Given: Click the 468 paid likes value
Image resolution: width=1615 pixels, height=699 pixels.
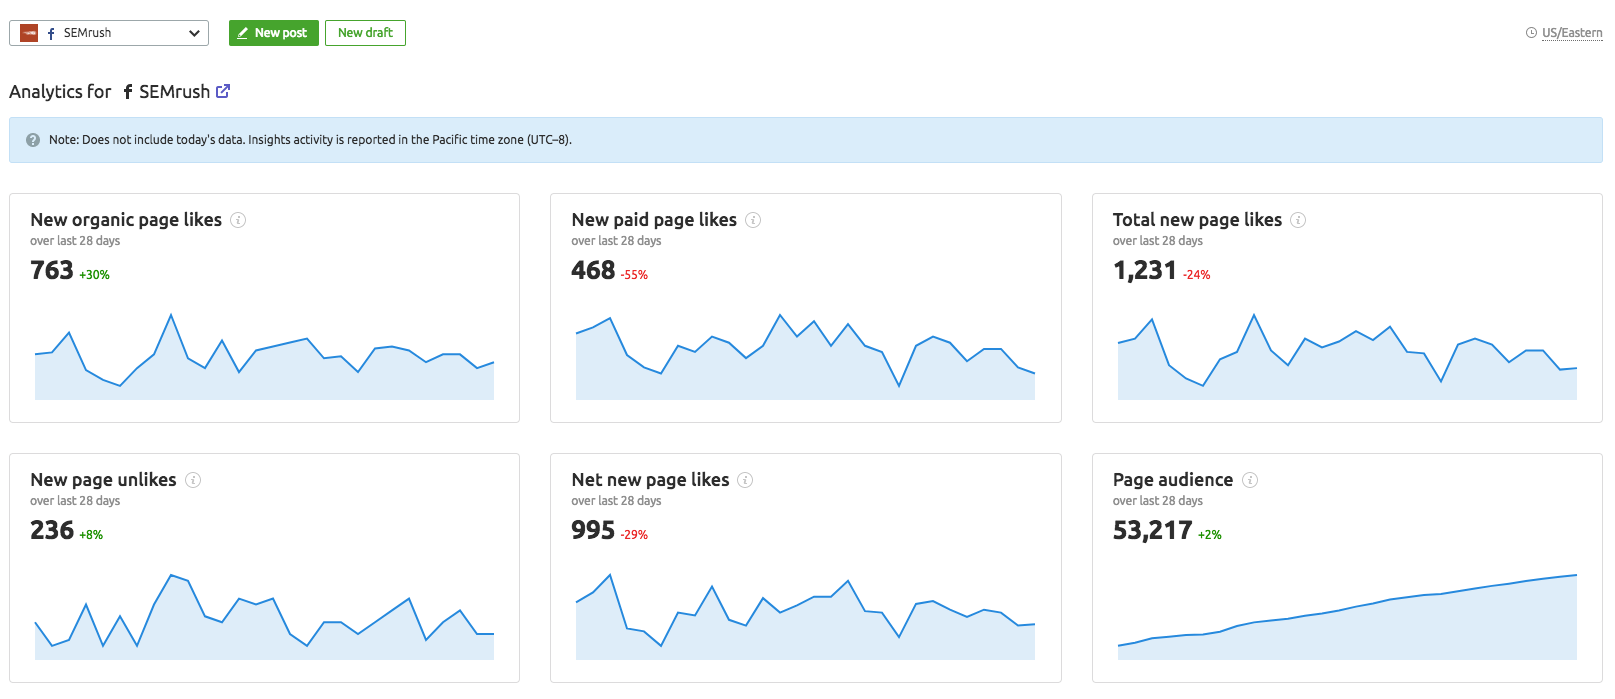Looking at the screenshot, I should pos(593,271).
